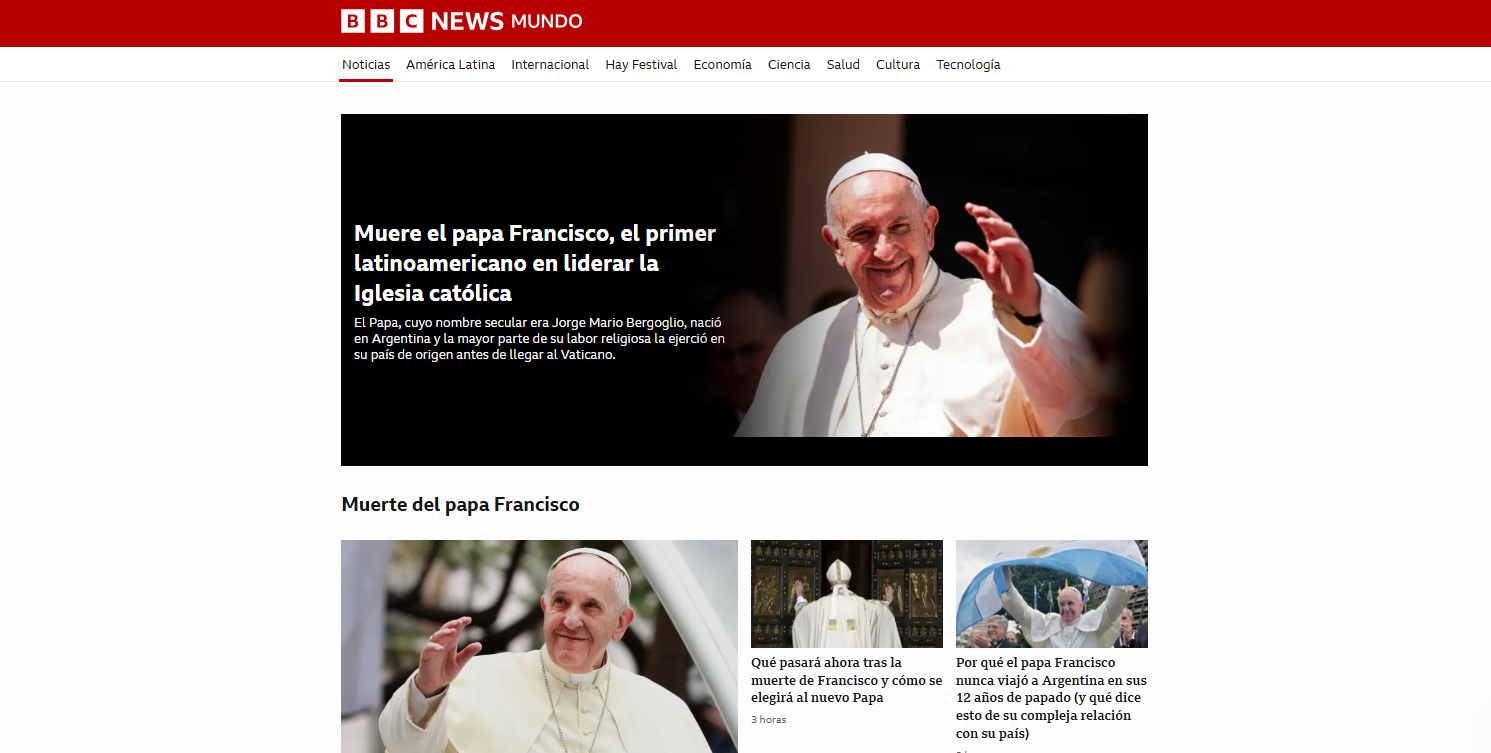Open the NEWS MUNDO home link
The width and height of the screenshot is (1491, 753).
(x=506, y=20)
